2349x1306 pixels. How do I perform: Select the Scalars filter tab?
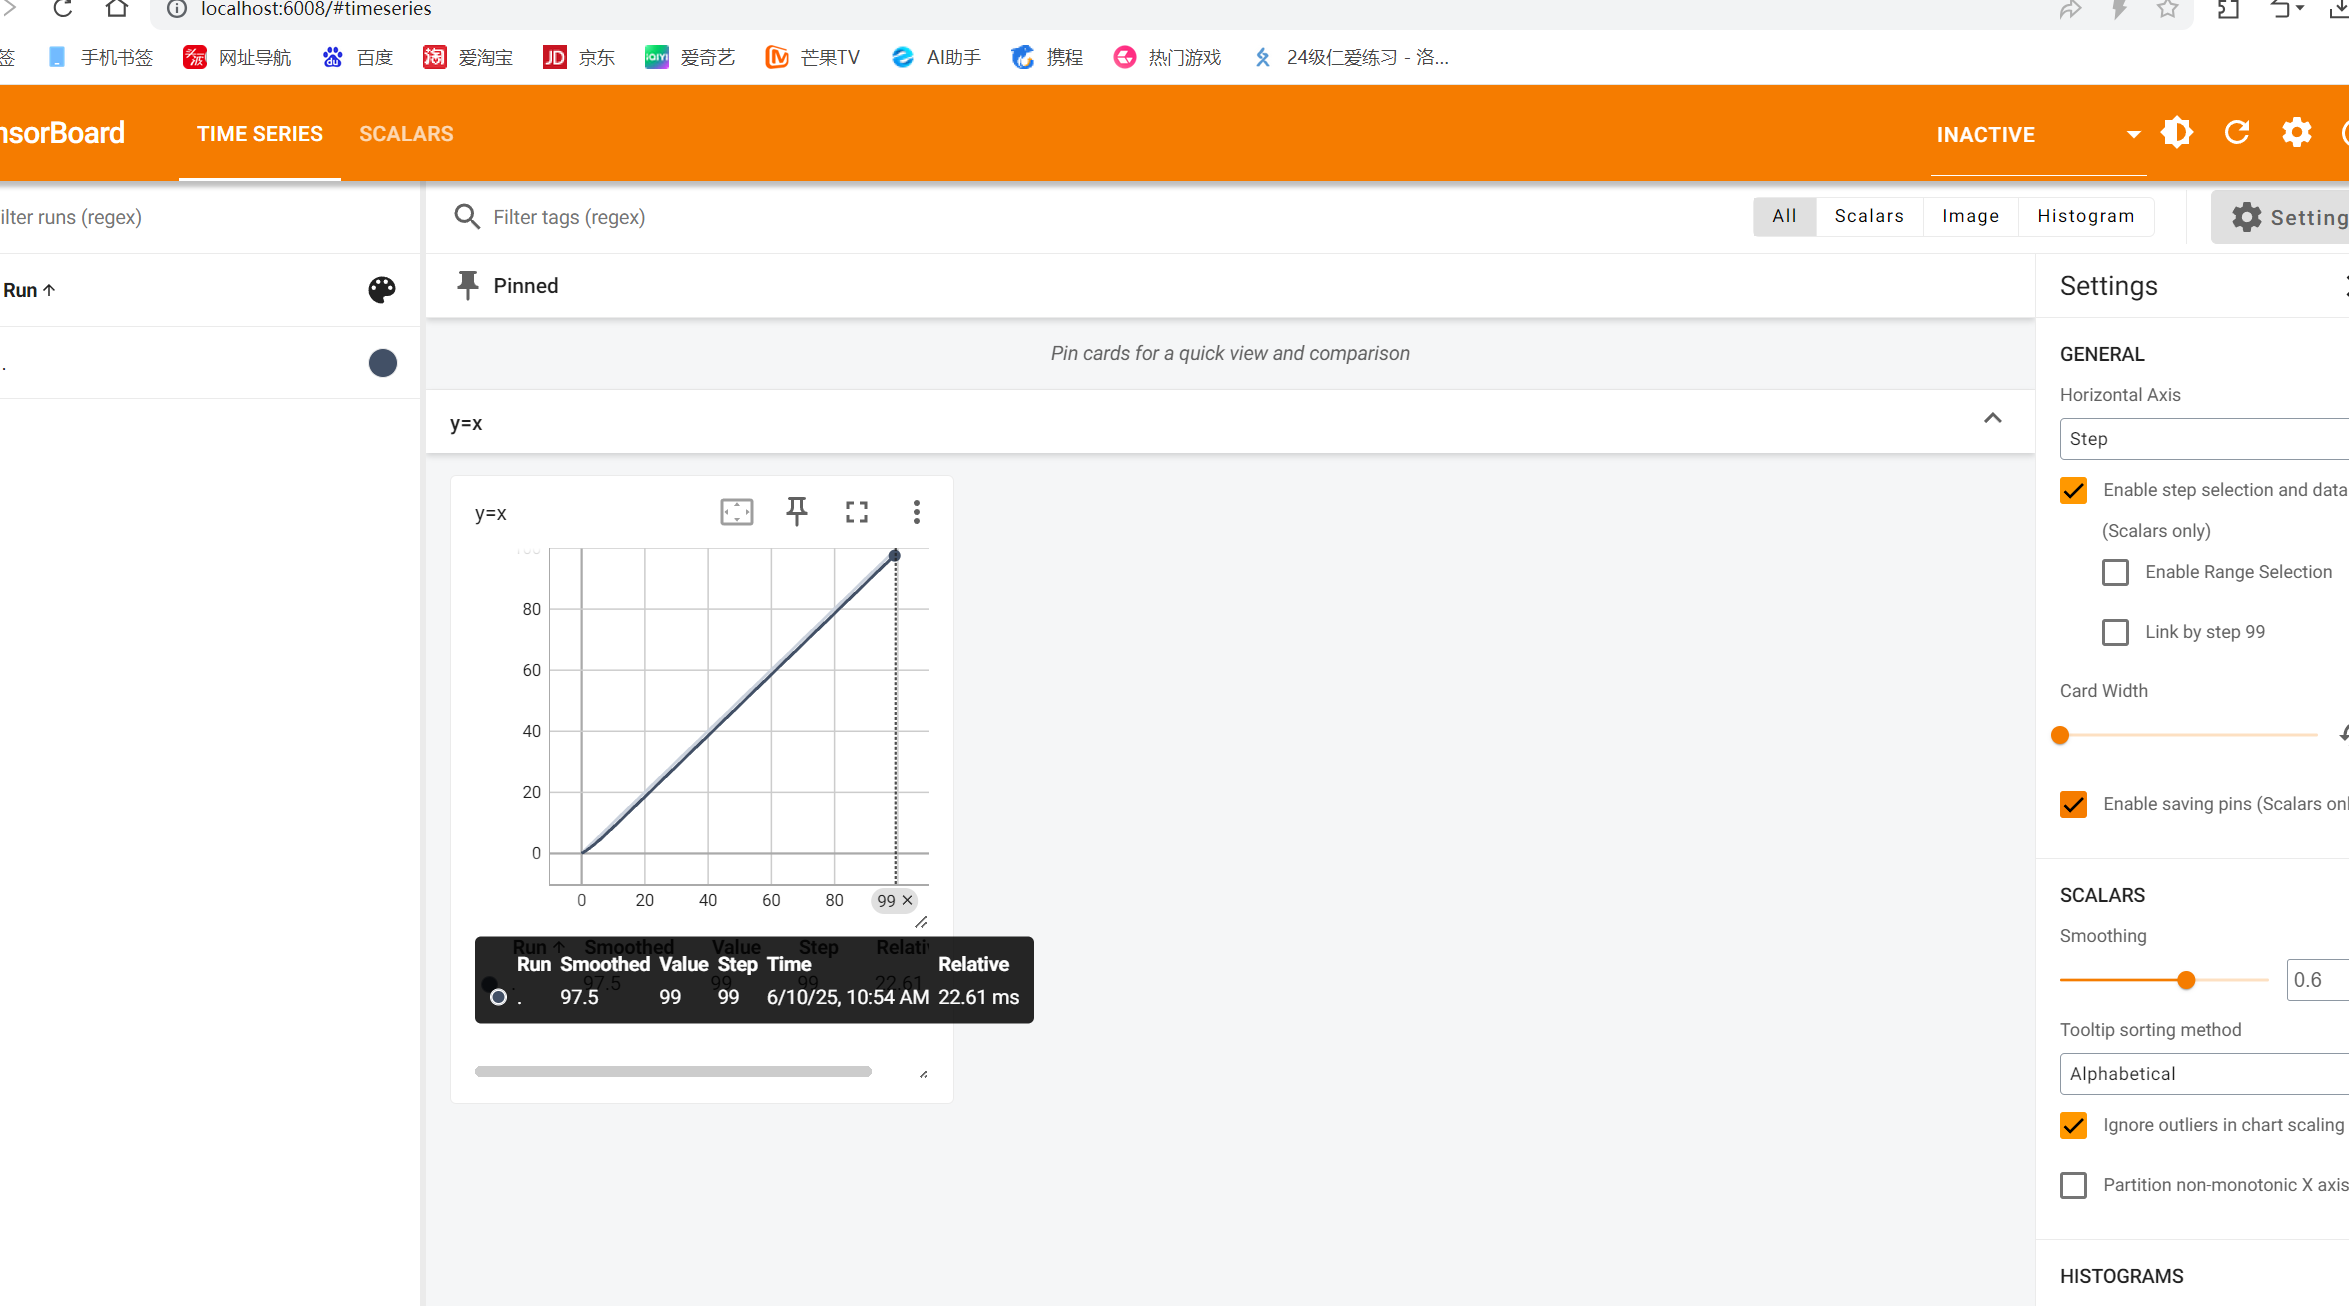tap(1869, 216)
